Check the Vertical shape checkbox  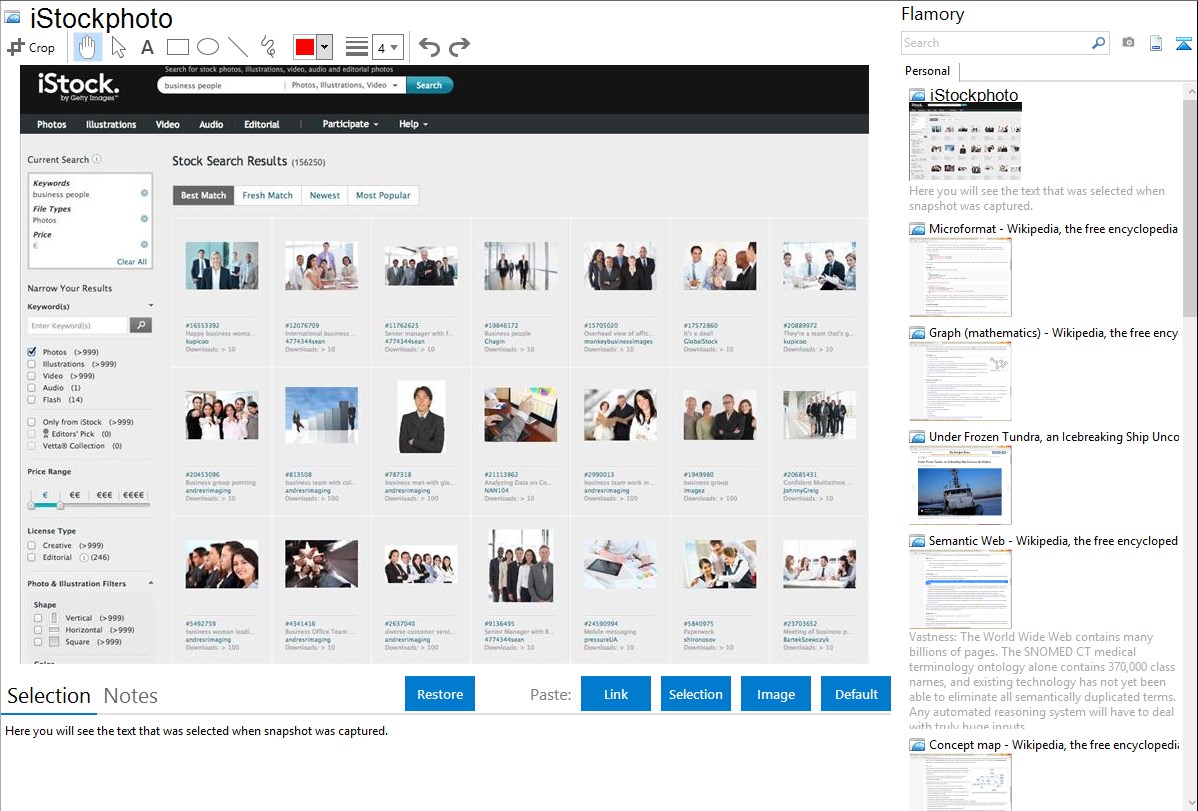38,618
